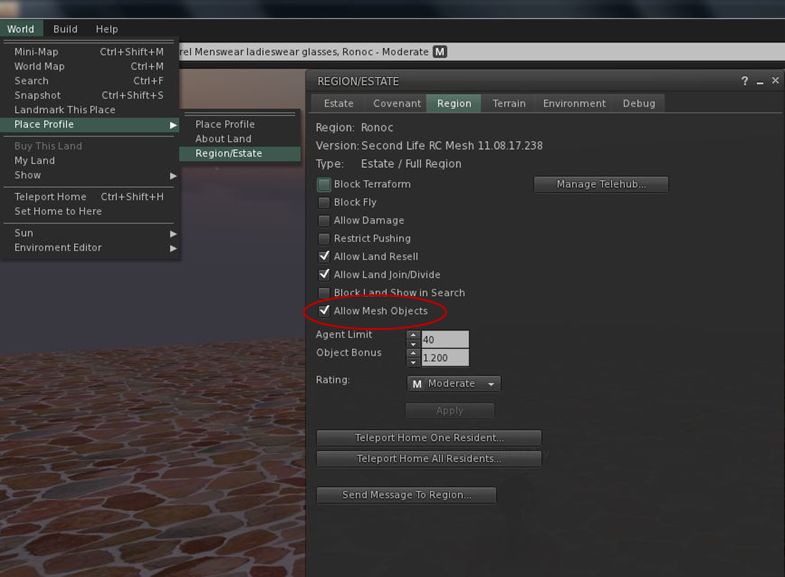Screen dimensions: 785x577
Task: Open the Rating dropdown showing Moderate
Action: coord(453,384)
